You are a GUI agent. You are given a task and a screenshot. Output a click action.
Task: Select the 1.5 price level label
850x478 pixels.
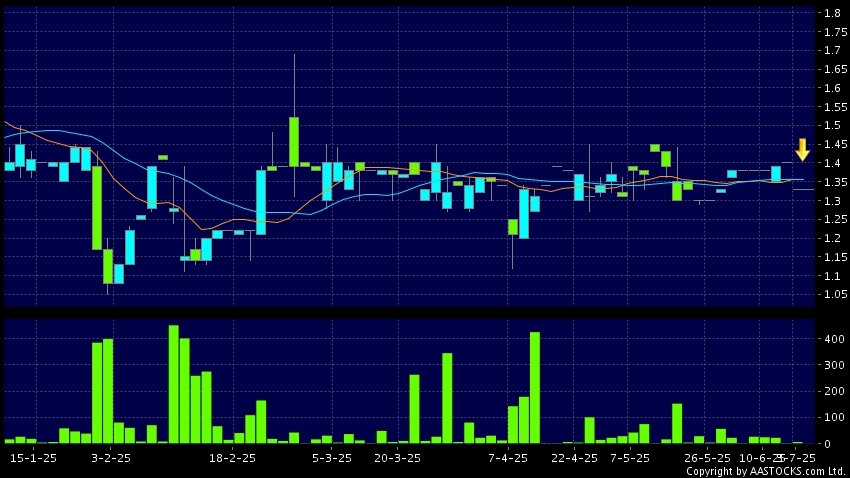(833, 125)
